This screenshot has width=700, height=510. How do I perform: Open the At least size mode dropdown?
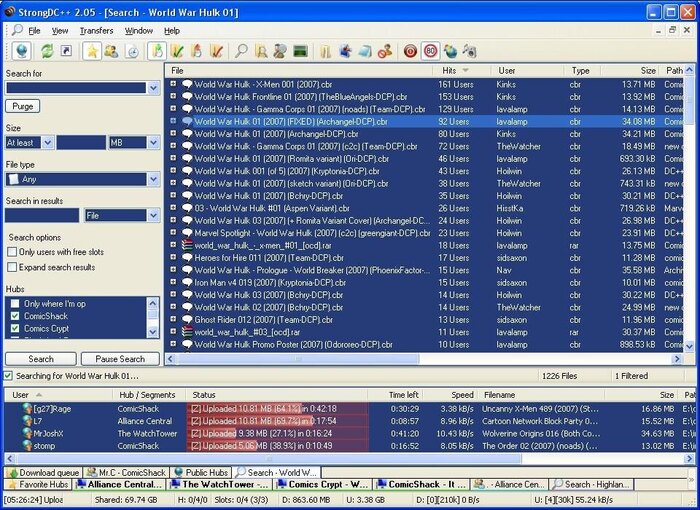pyautogui.click(x=48, y=142)
